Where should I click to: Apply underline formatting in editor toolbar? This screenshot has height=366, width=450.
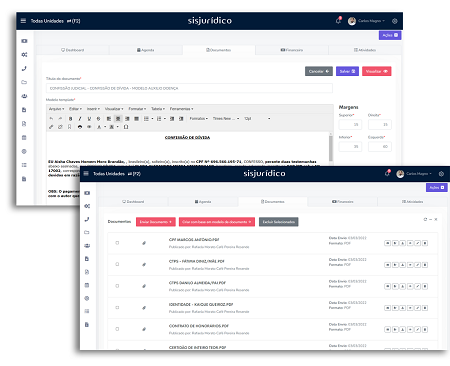click(x=89, y=119)
